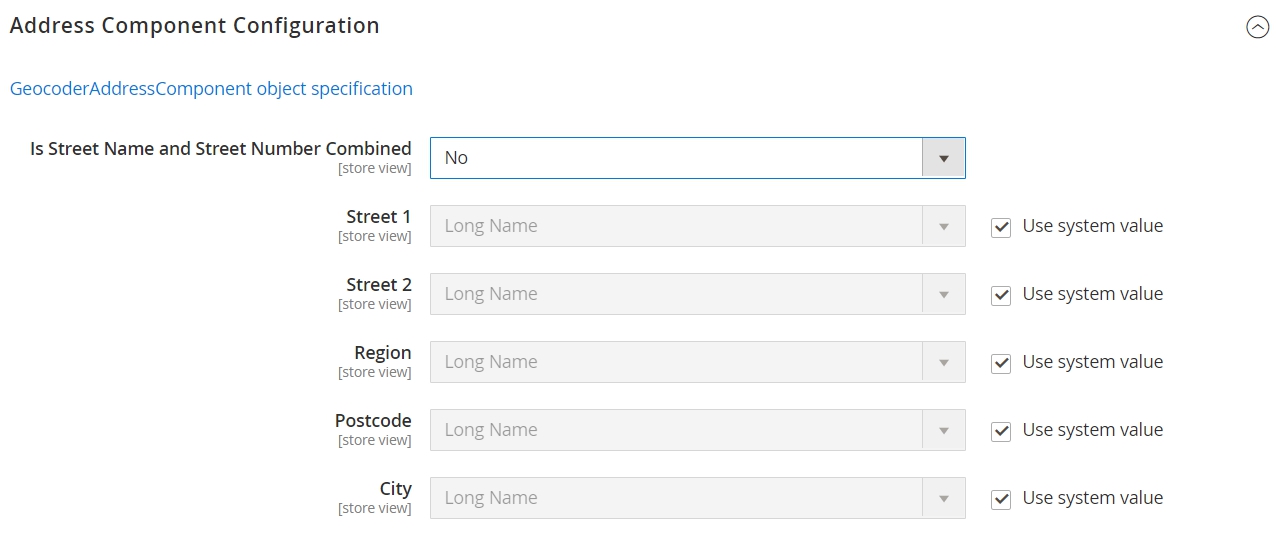
Task: Toggle Use system value checkbox for Postcode
Action: coord(1001,431)
